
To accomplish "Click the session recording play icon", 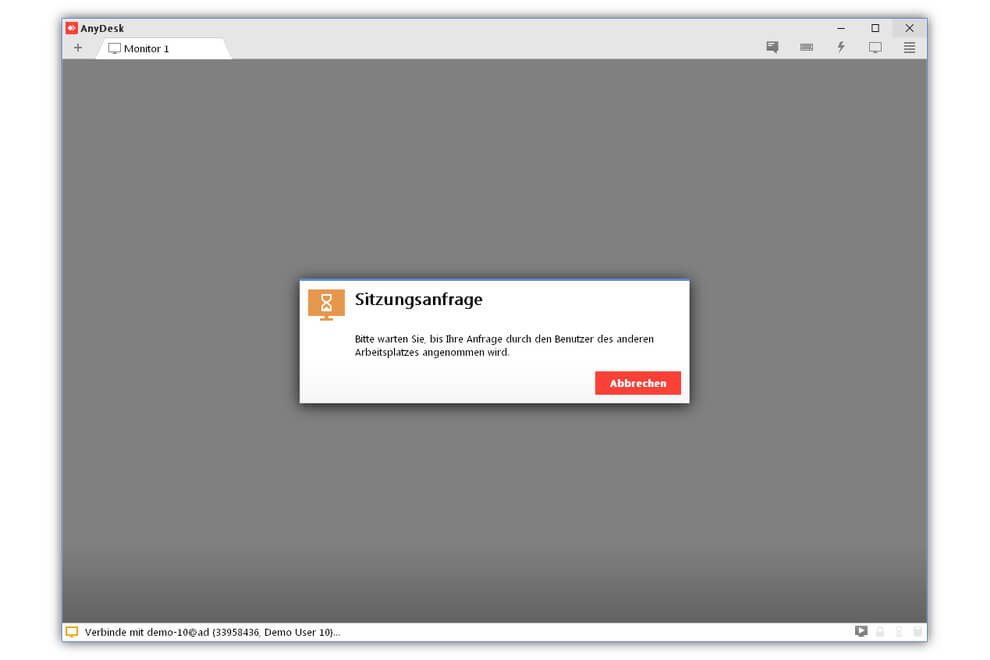I will click(x=861, y=632).
